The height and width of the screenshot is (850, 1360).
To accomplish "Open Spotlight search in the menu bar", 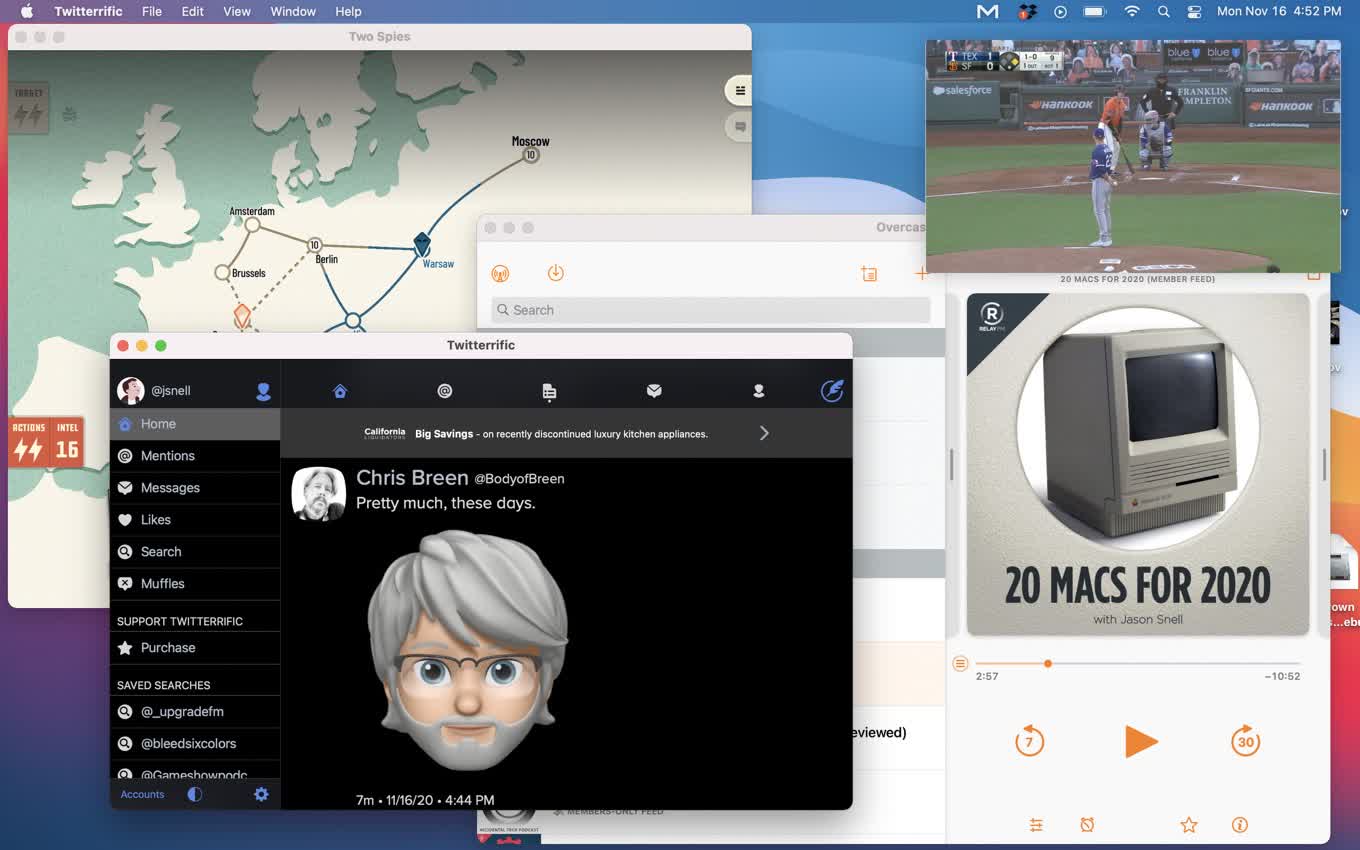I will [x=1163, y=11].
